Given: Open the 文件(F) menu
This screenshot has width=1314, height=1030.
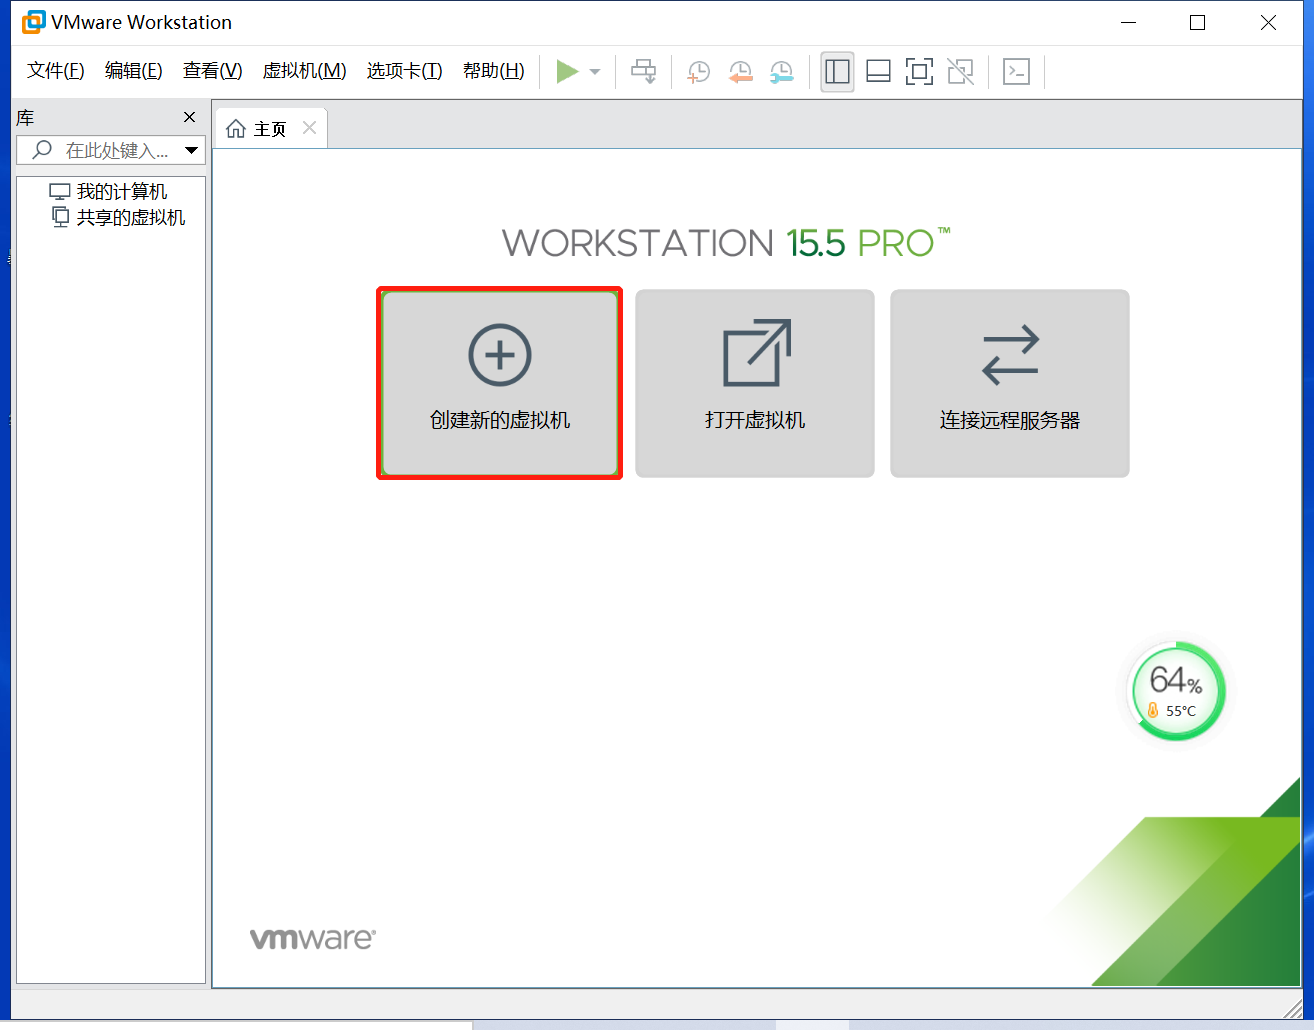Looking at the screenshot, I should [x=56, y=71].
